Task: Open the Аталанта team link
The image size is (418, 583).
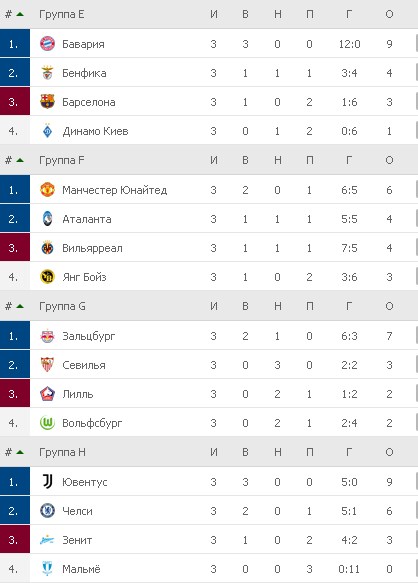Action: pos(87,219)
